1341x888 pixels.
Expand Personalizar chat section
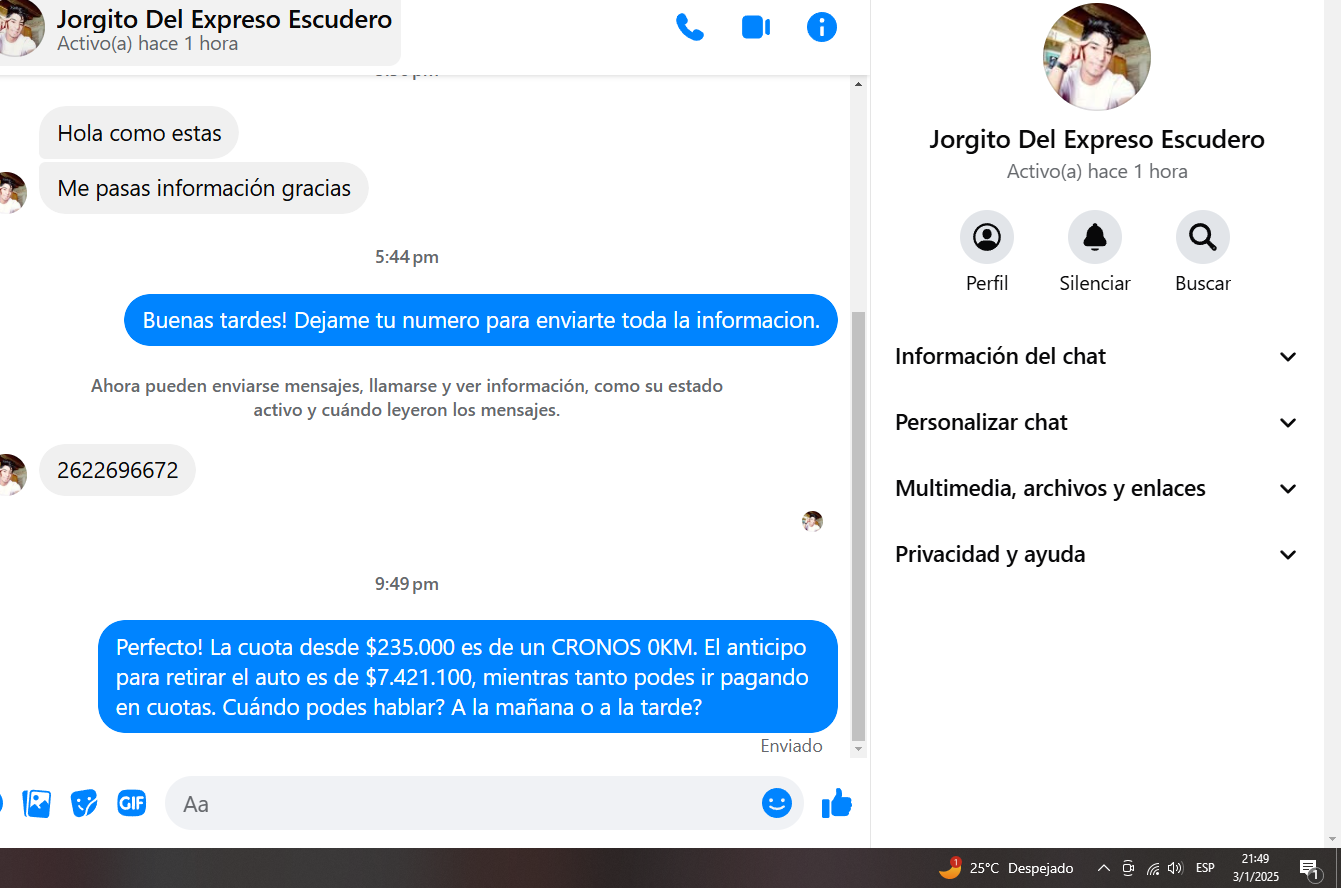pyautogui.click(x=1095, y=423)
